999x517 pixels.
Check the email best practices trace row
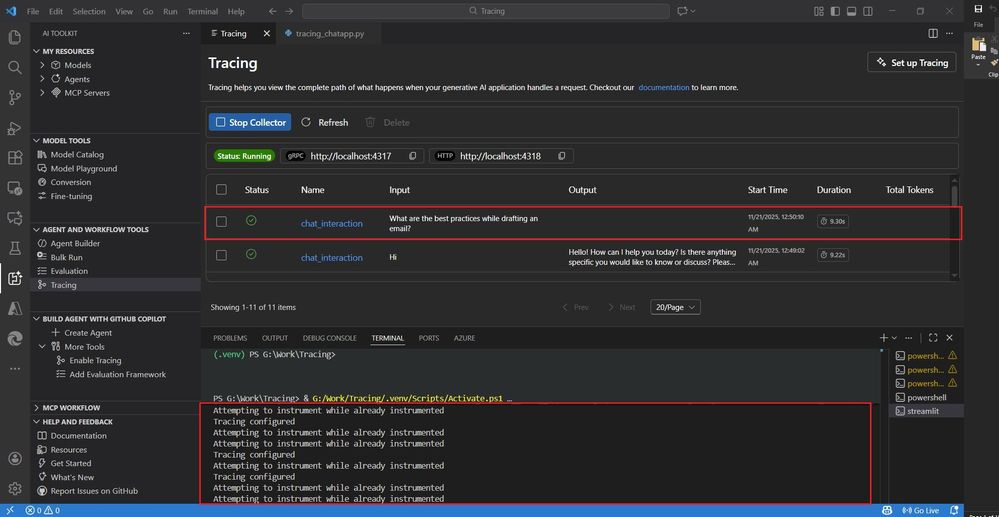(221, 221)
